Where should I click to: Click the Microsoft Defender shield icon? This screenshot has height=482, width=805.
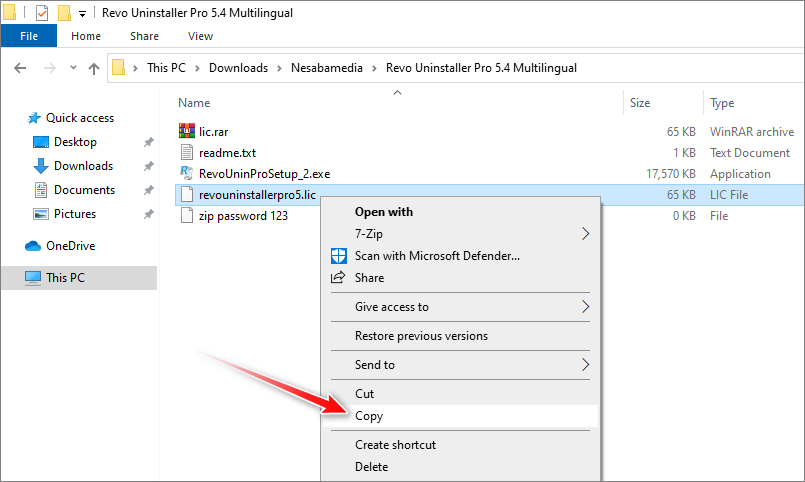338,256
